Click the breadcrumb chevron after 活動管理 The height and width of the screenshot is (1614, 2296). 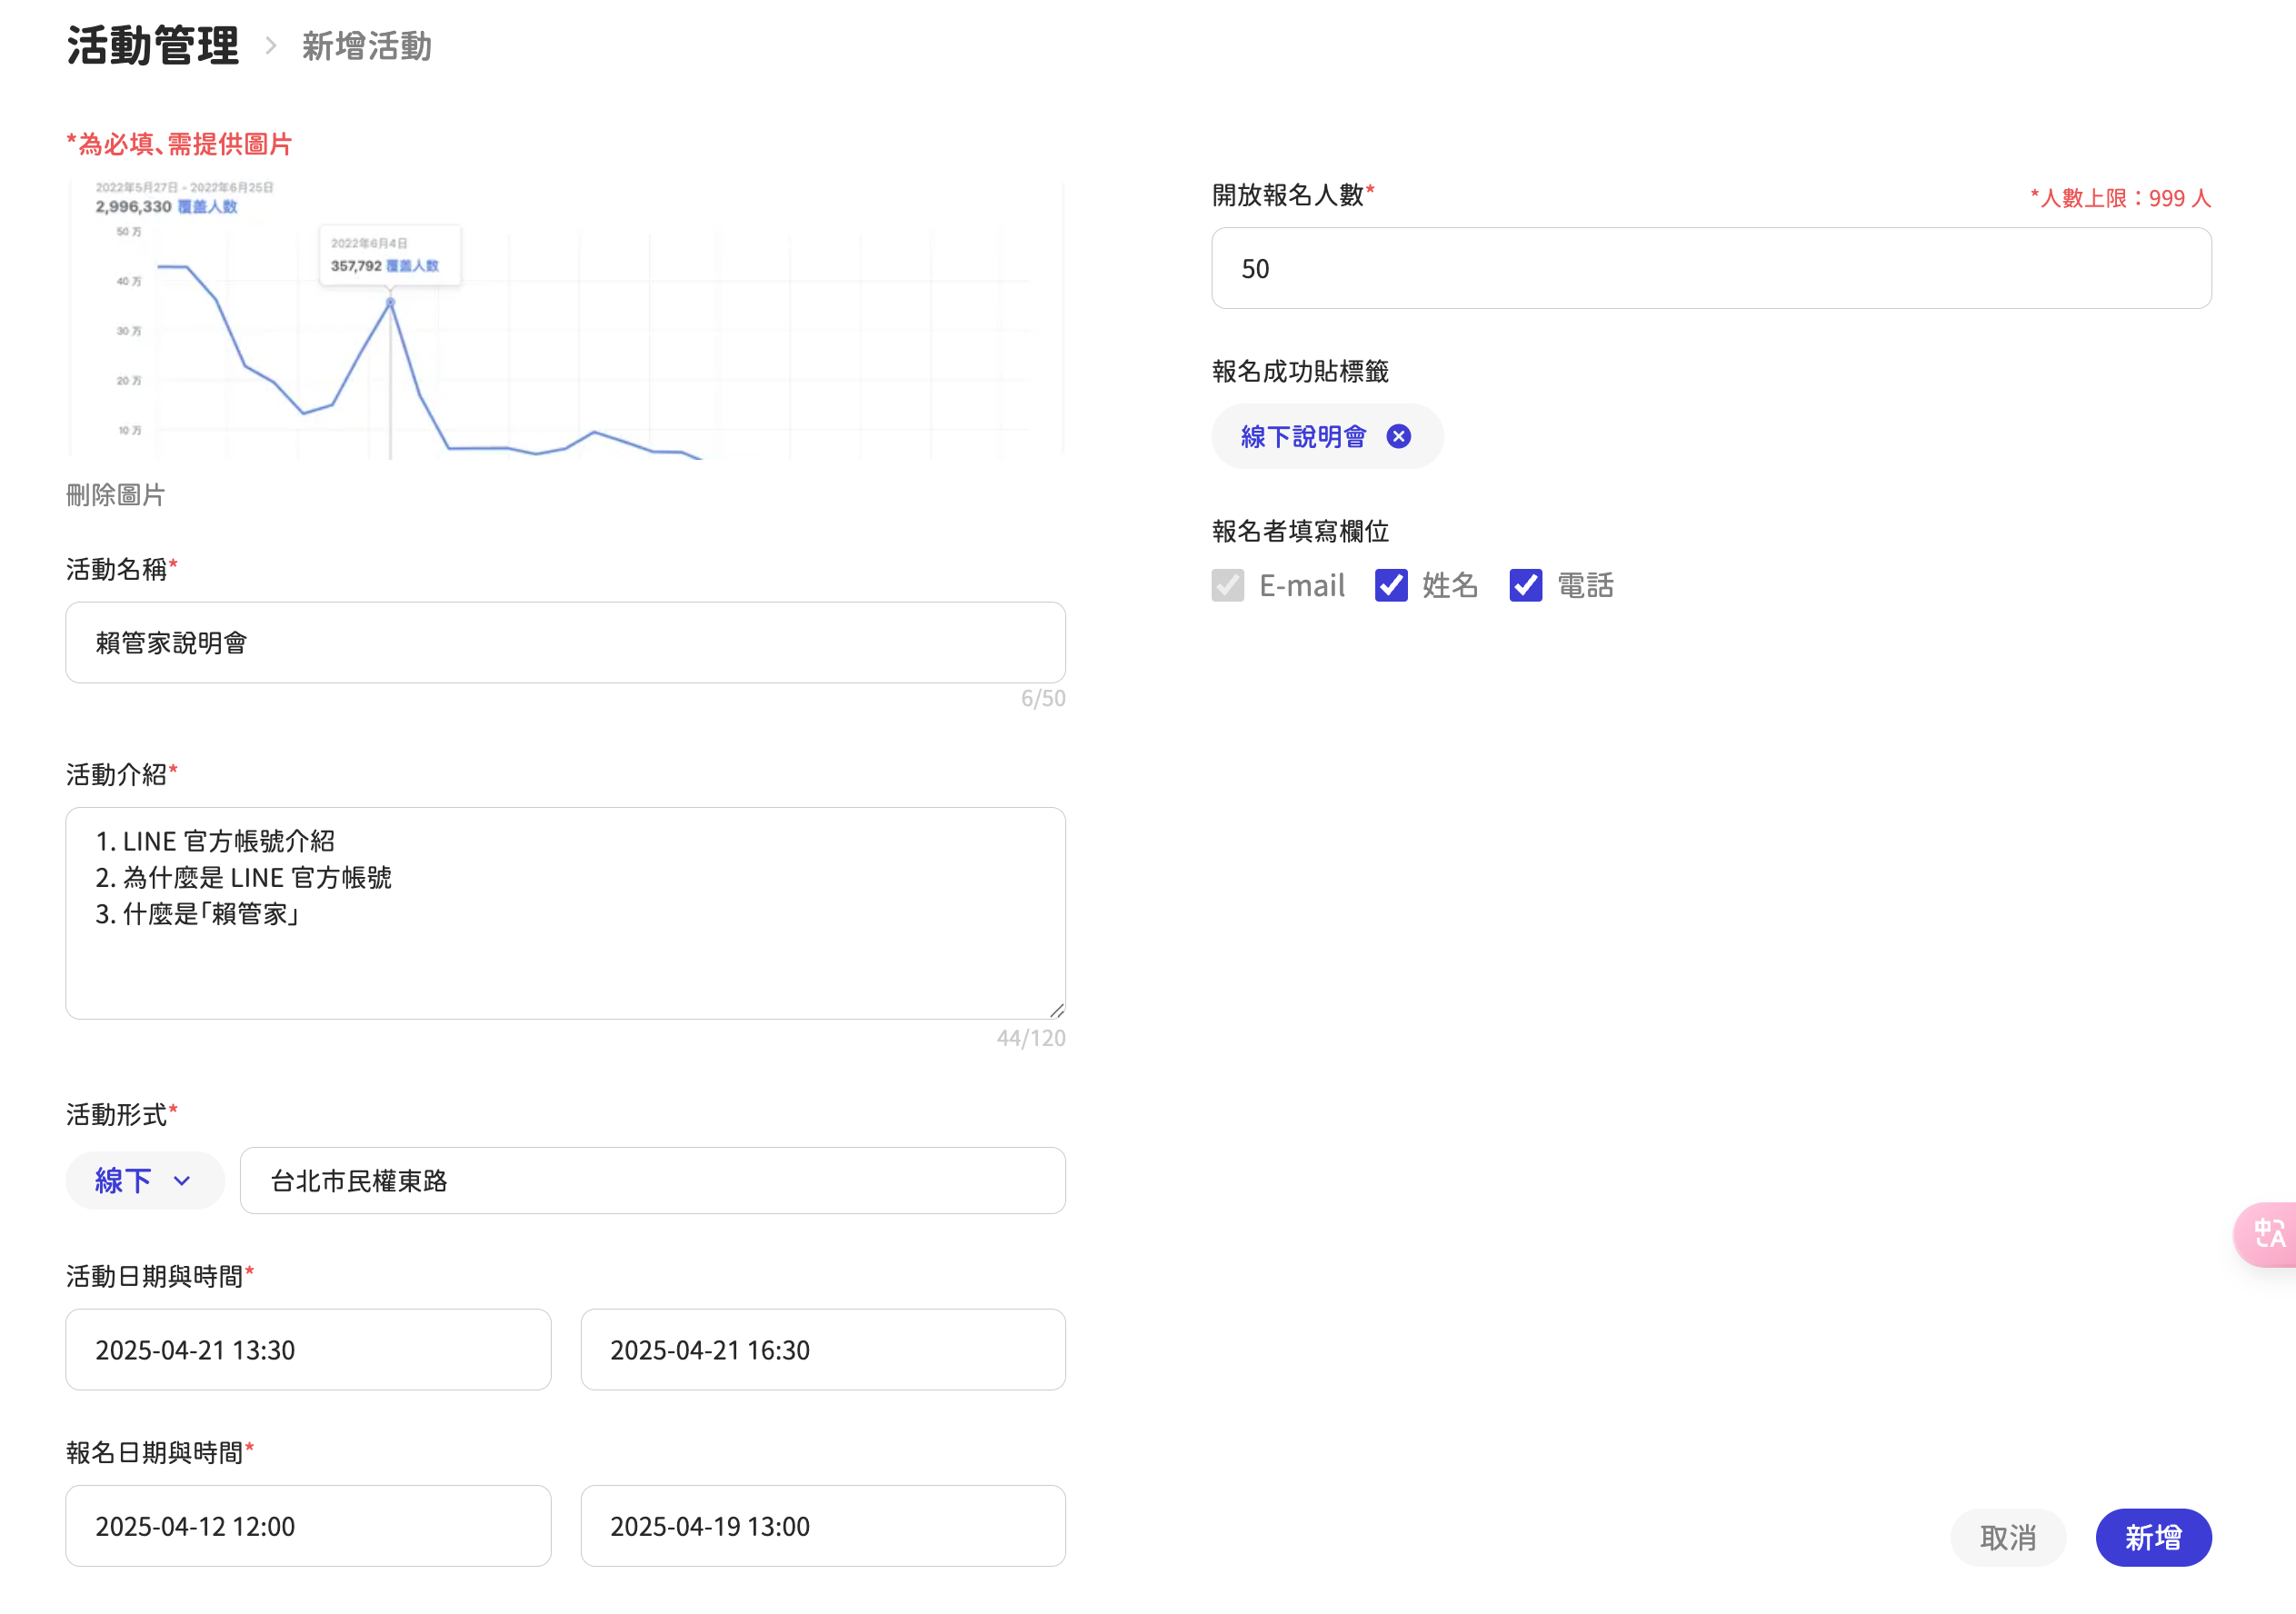click(x=270, y=46)
